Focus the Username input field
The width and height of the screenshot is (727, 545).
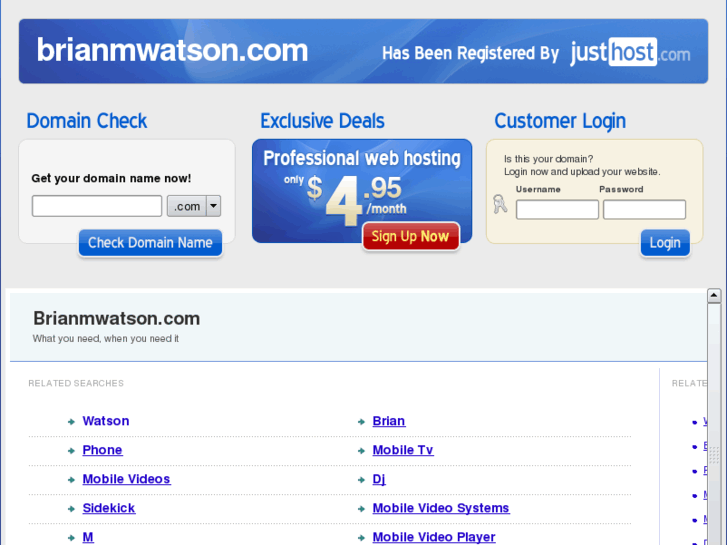[x=557, y=210]
